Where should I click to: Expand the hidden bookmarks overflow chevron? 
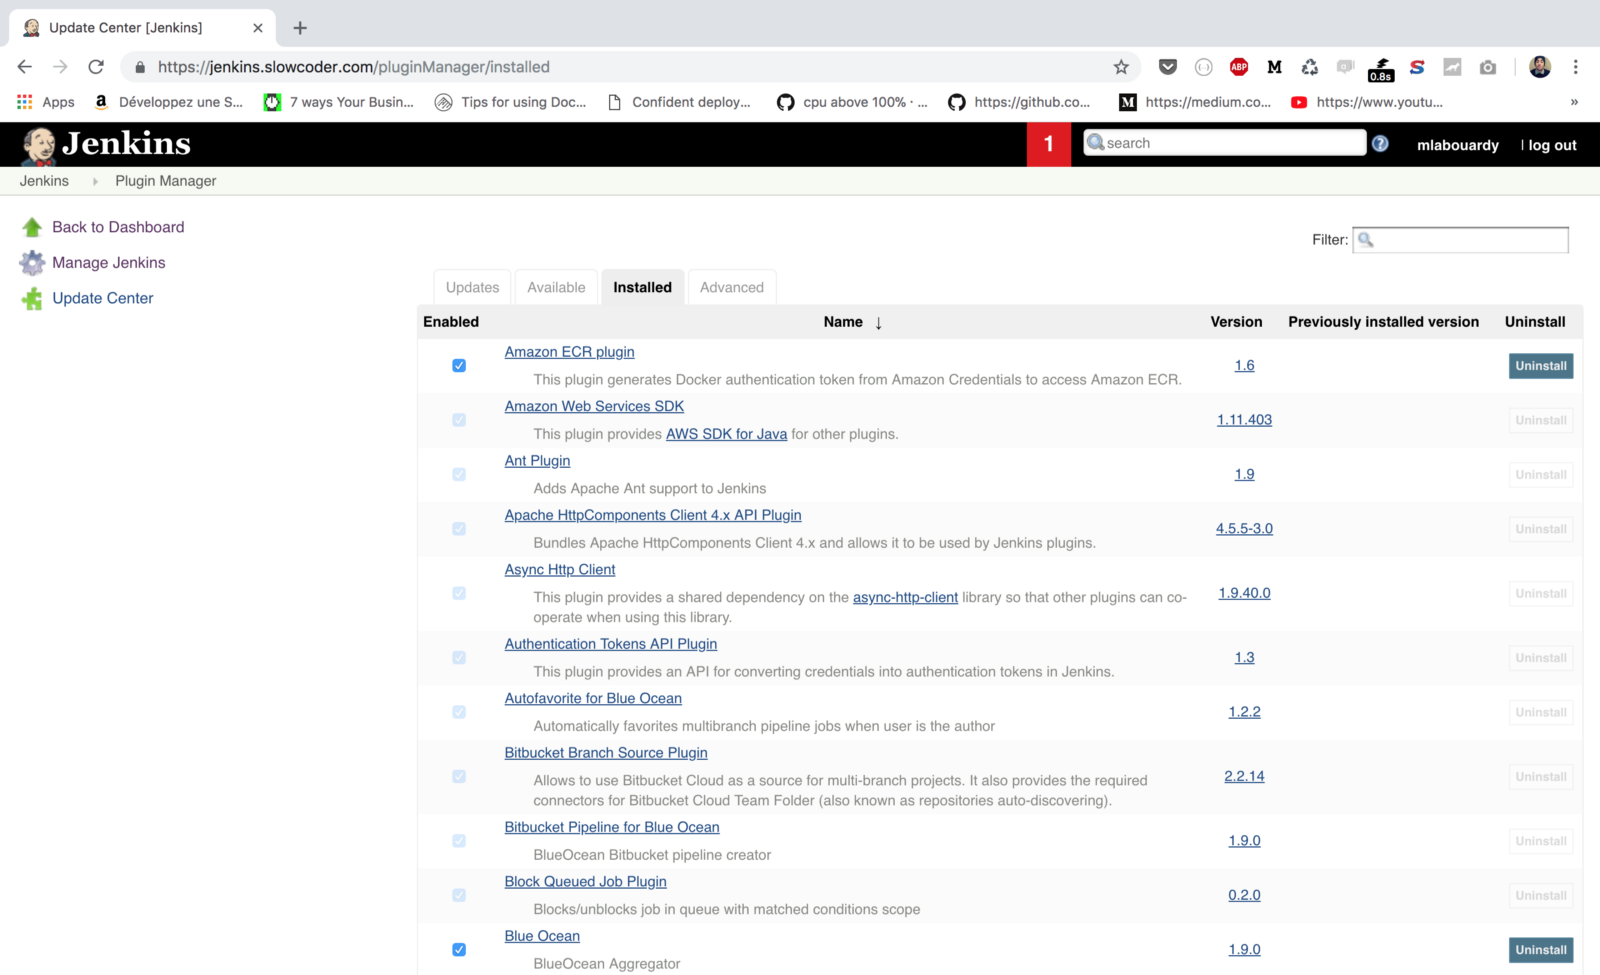pos(1574,102)
